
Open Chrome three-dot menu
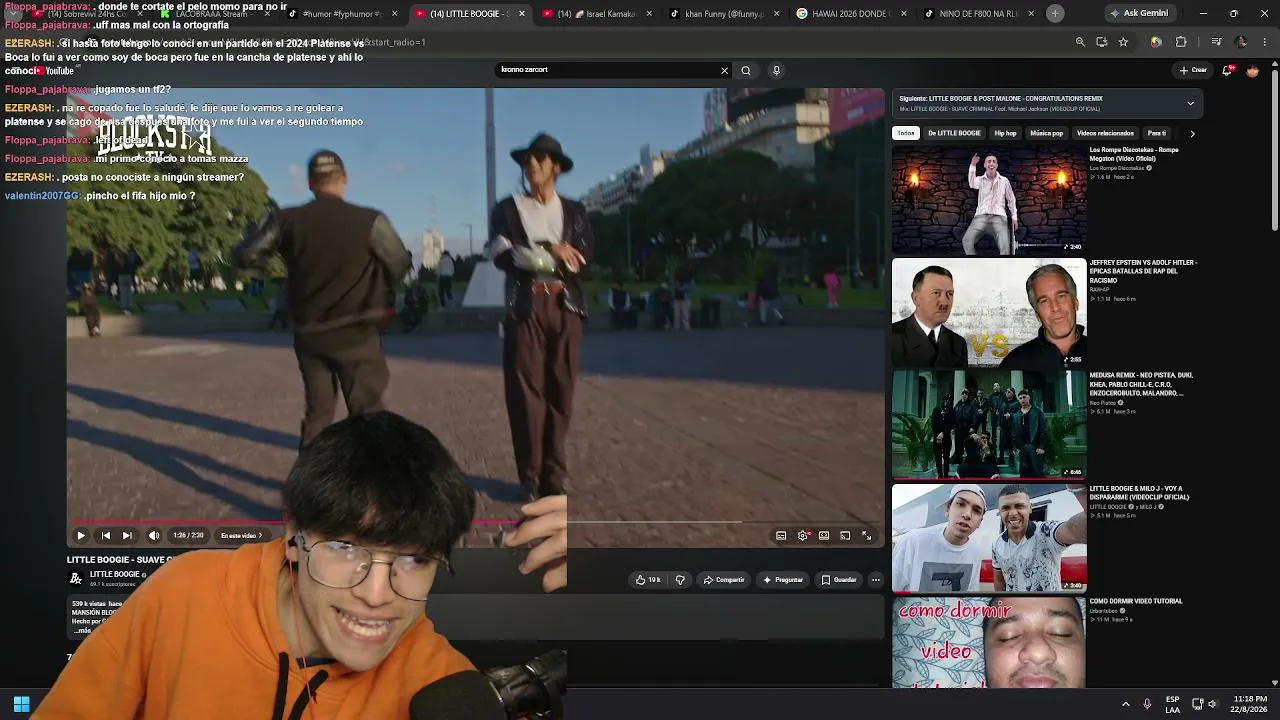(1264, 42)
